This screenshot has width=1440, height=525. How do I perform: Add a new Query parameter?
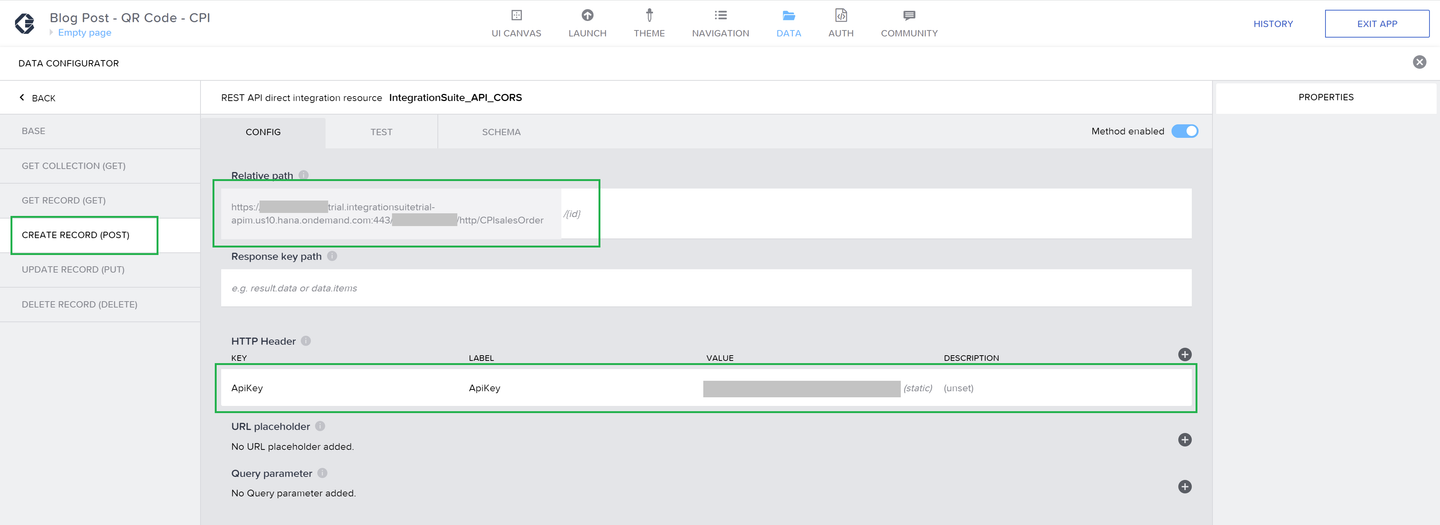(x=1185, y=486)
